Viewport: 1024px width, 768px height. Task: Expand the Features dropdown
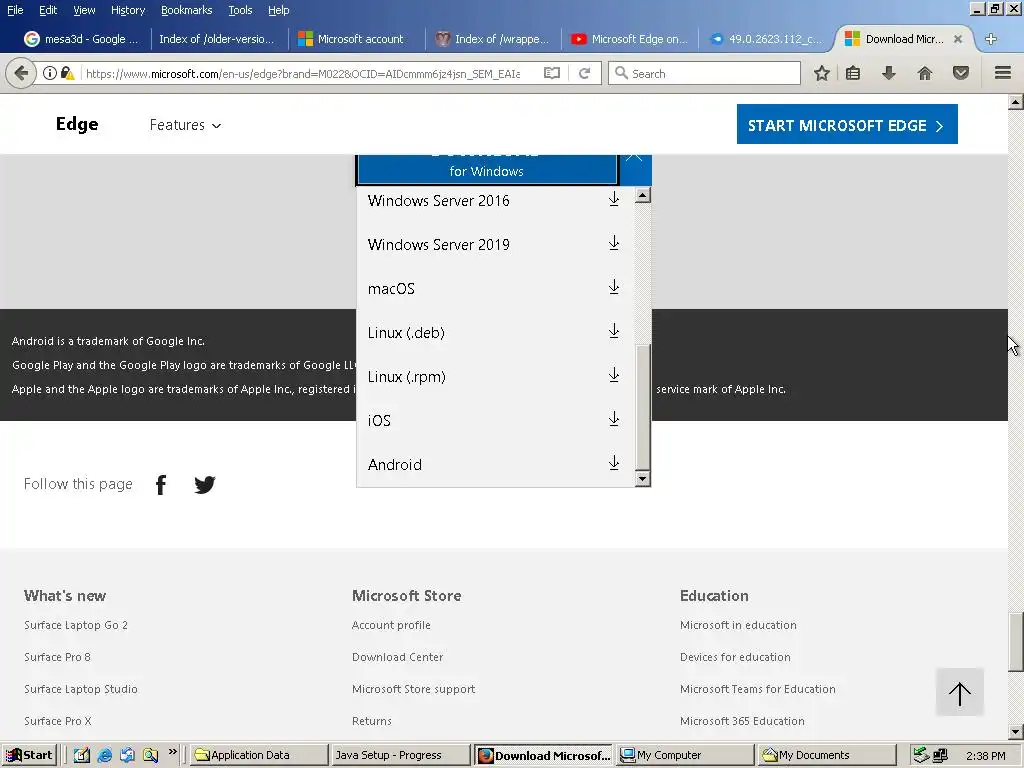[x=185, y=125]
